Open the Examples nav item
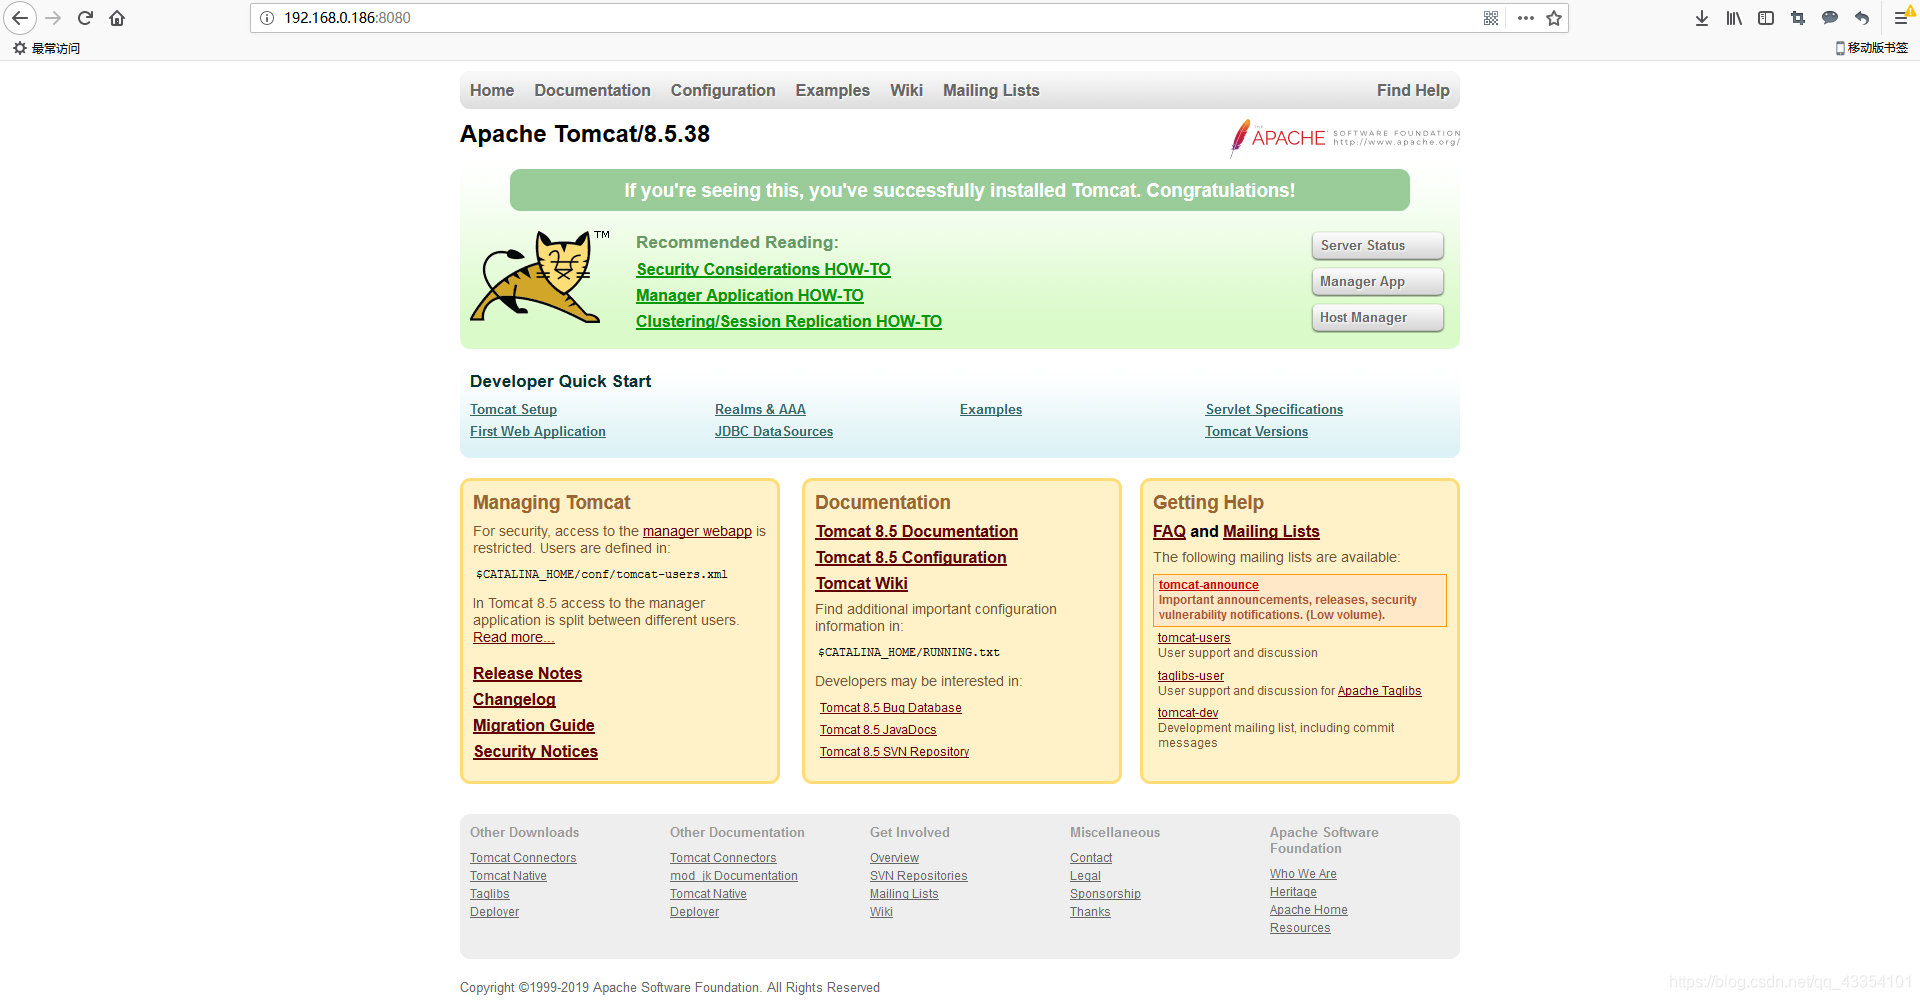 (x=833, y=90)
